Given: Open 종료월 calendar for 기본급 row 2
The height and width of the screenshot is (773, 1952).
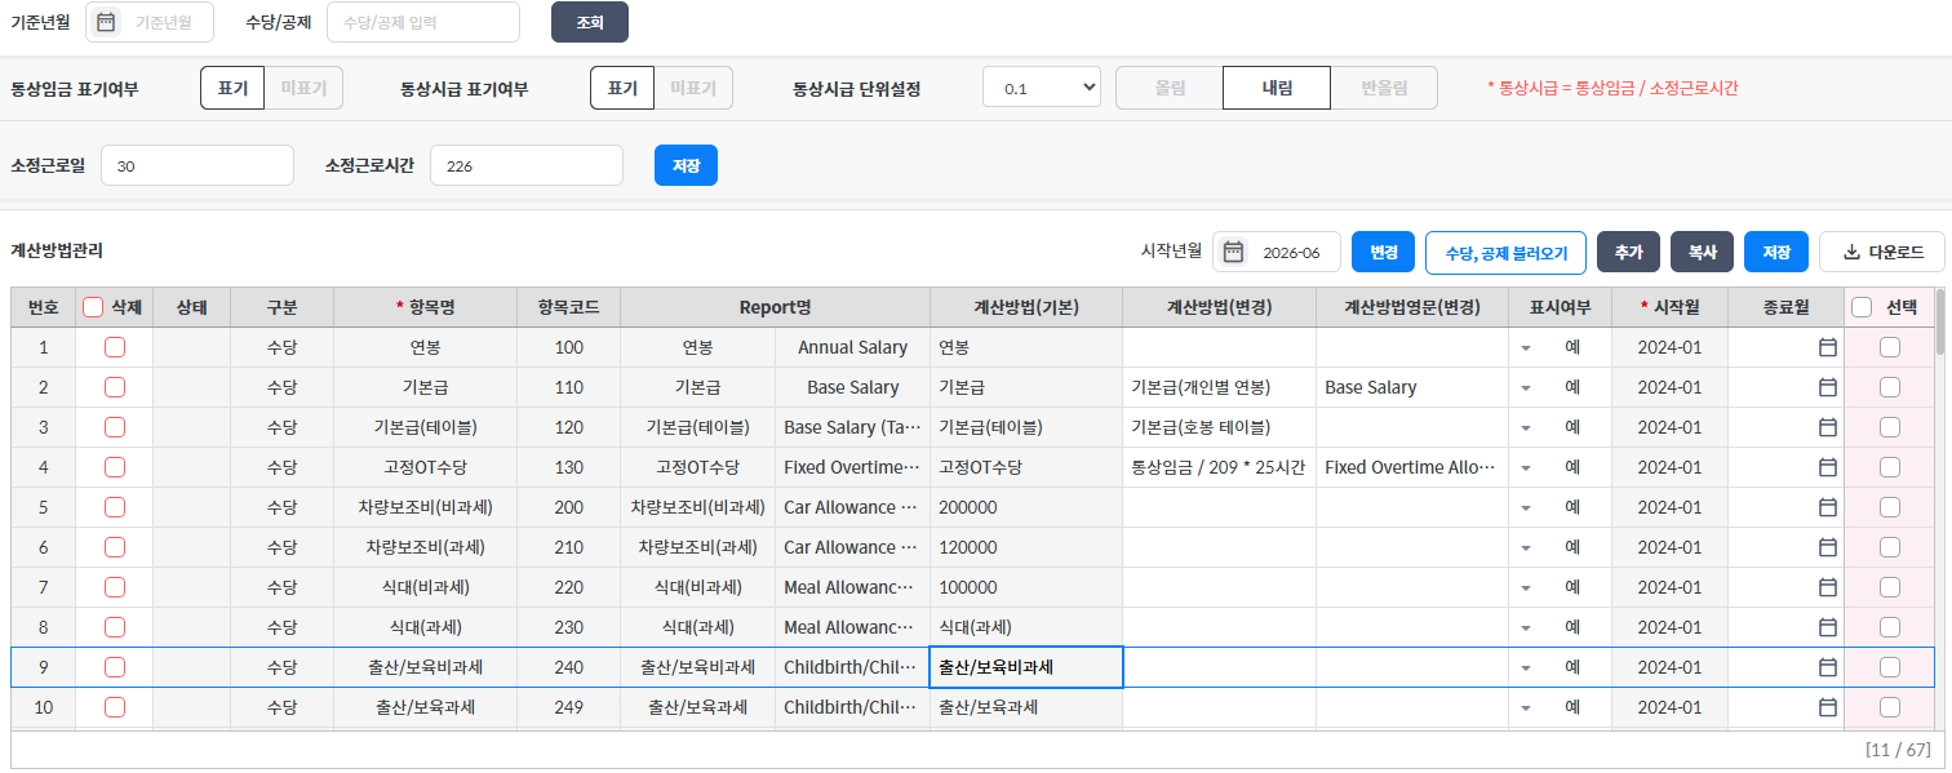Looking at the screenshot, I should tap(1827, 387).
